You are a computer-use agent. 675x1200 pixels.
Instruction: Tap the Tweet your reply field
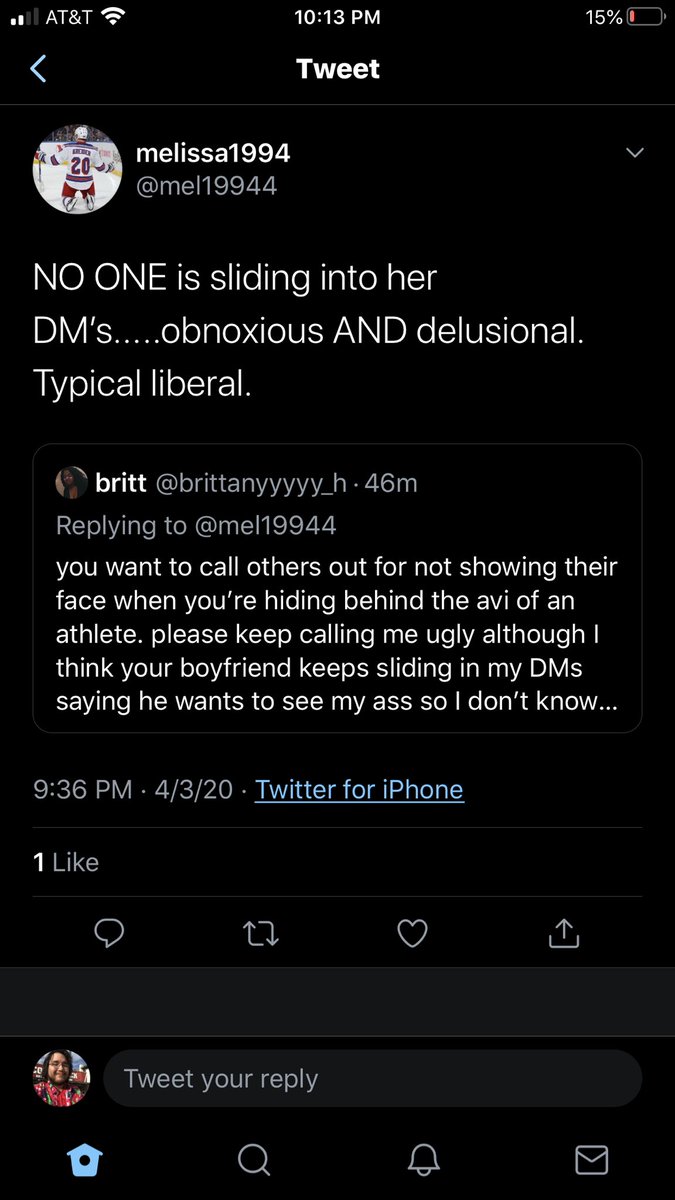372,1079
